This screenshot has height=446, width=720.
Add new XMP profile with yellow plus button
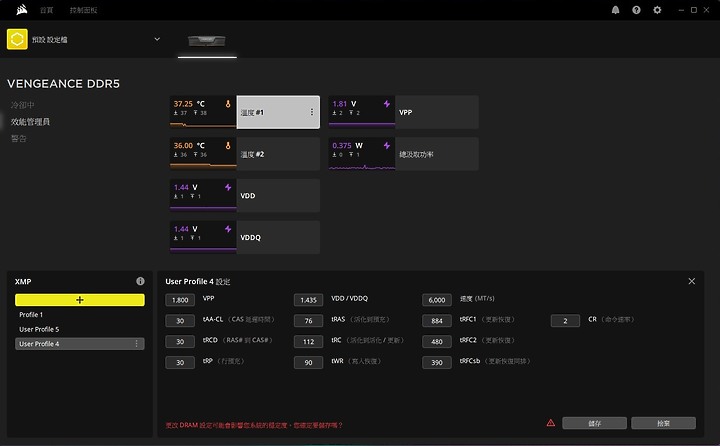80,300
